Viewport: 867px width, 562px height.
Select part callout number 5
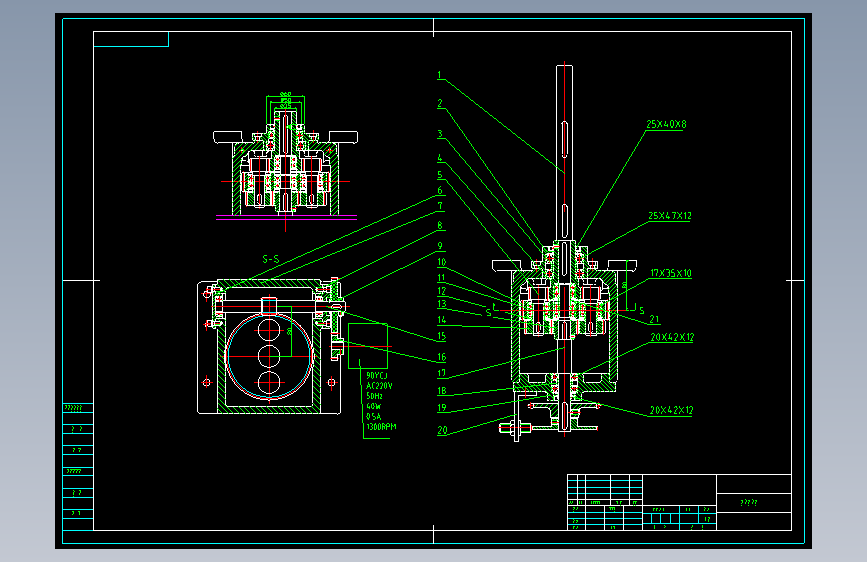tap(440, 175)
